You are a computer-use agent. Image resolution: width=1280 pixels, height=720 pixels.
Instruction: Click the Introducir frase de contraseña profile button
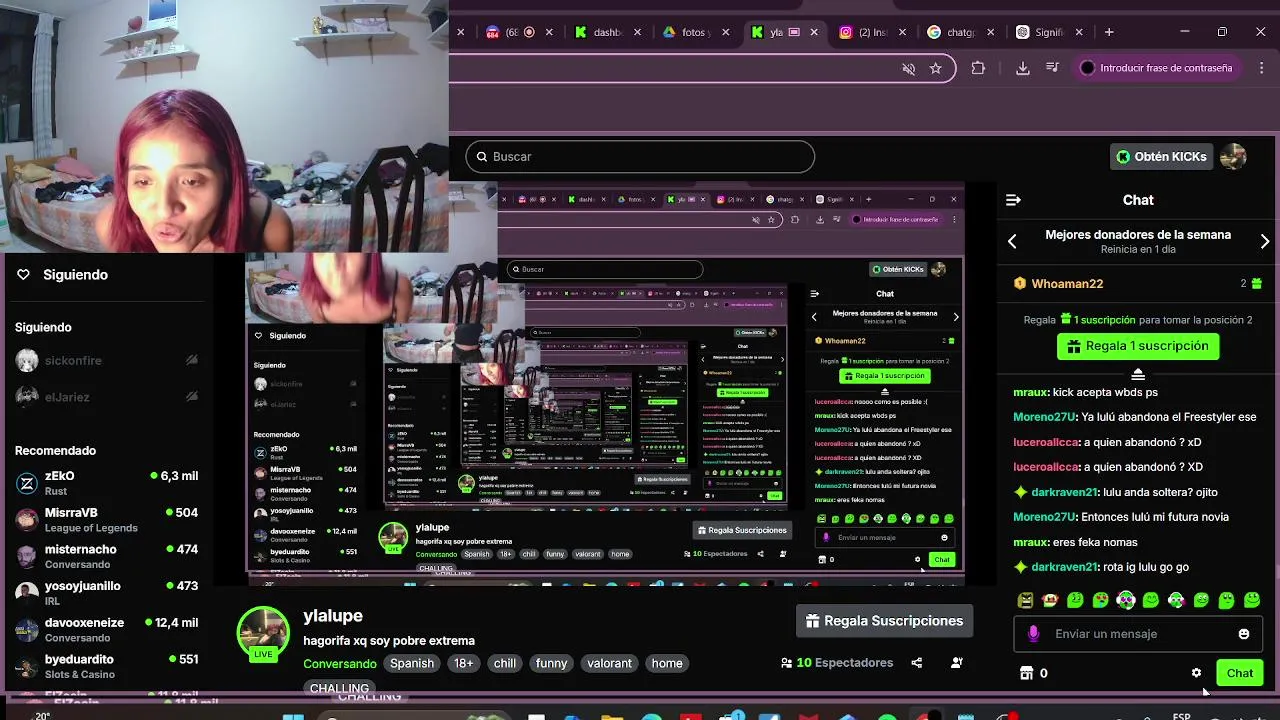(1157, 68)
